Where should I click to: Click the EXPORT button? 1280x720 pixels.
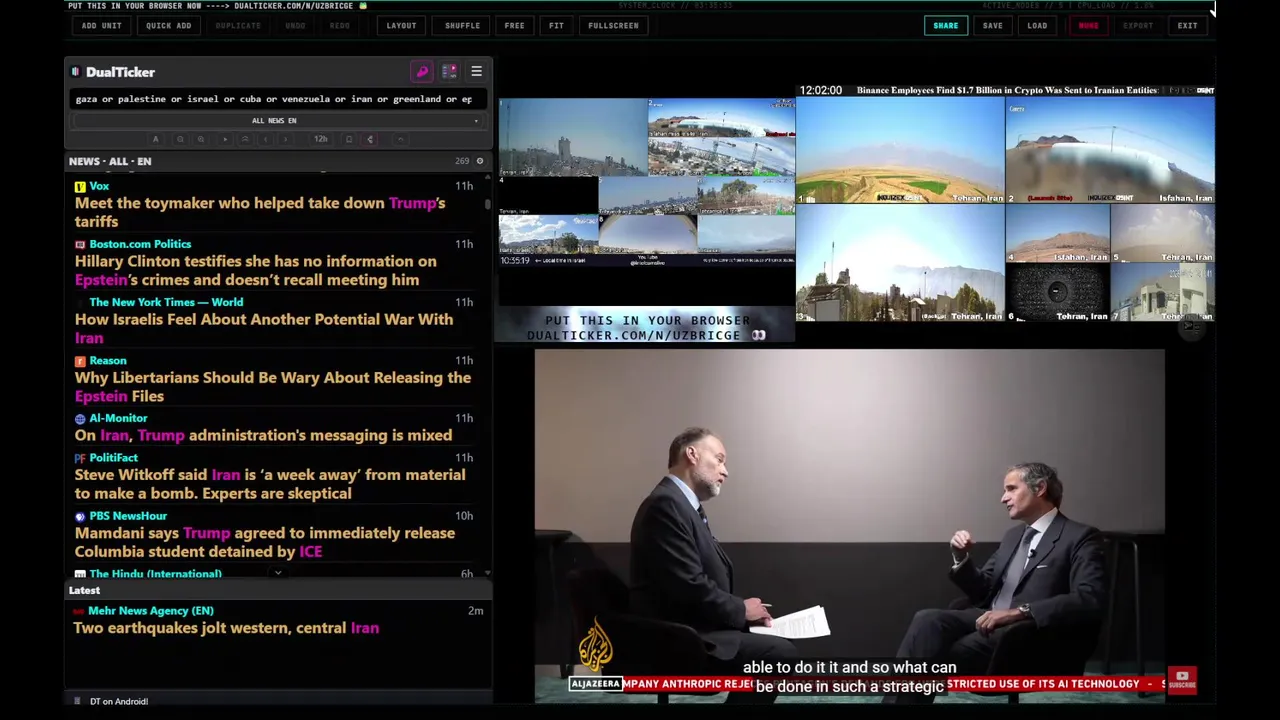click(1138, 26)
